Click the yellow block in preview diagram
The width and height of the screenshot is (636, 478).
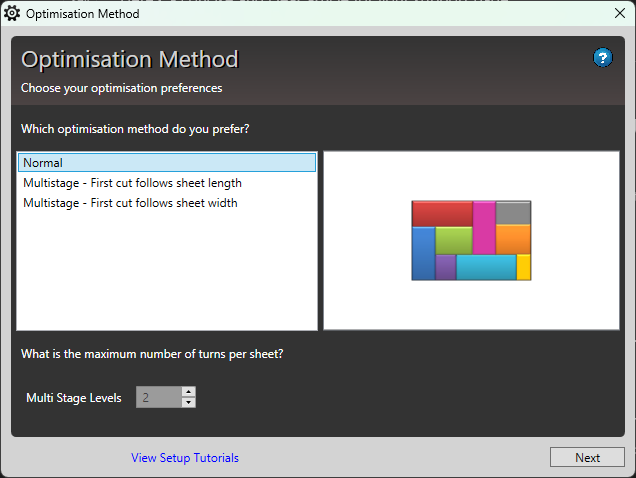tap(523, 267)
